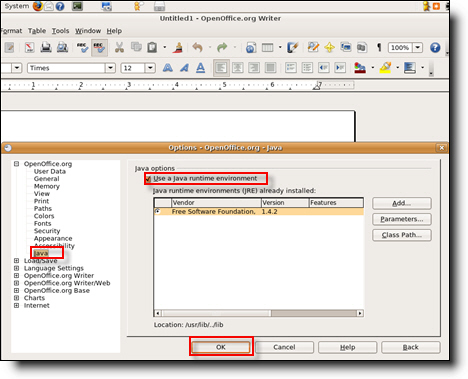Expand the OpenOffice.org Writer node
The width and height of the screenshot is (468, 379).
coord(16,276)
